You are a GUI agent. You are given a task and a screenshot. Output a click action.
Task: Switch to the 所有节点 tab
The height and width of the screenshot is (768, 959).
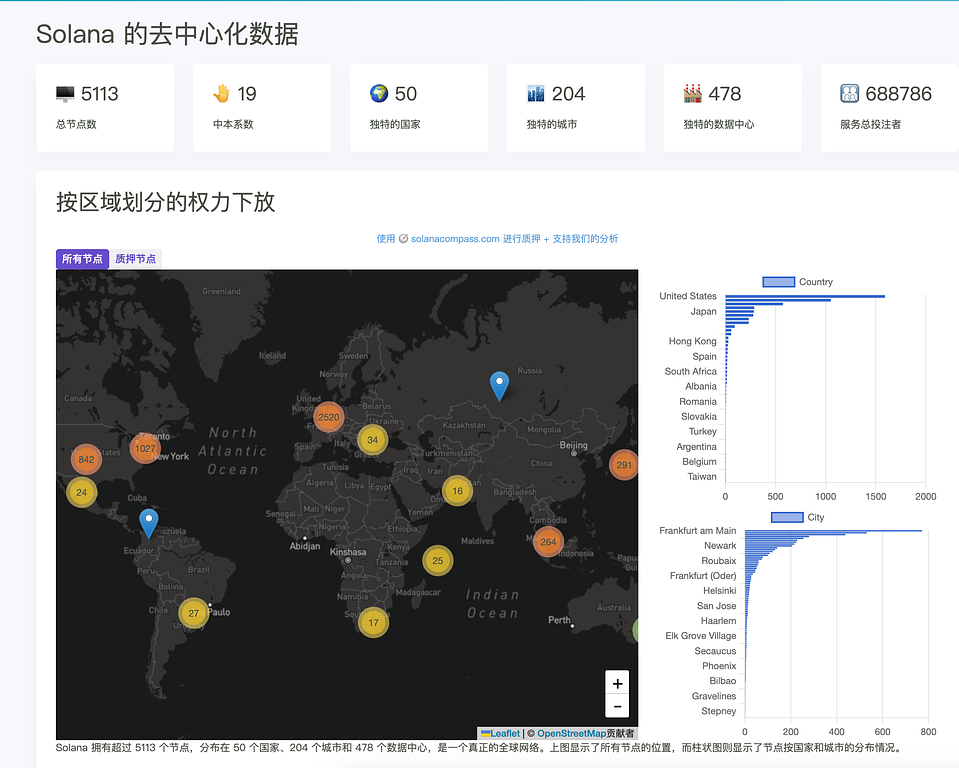coord(82,259)
